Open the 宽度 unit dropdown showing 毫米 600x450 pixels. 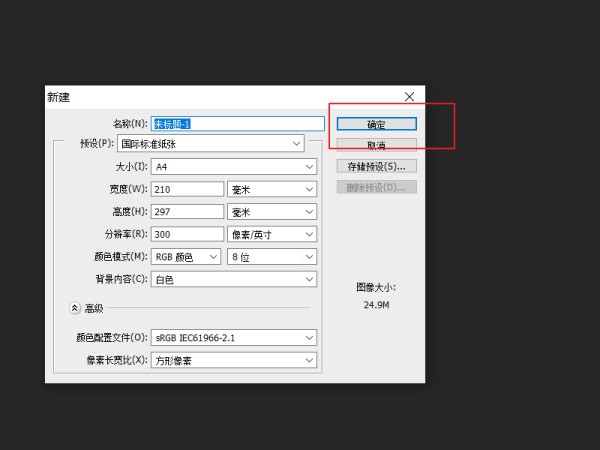[x=272, y=189]
